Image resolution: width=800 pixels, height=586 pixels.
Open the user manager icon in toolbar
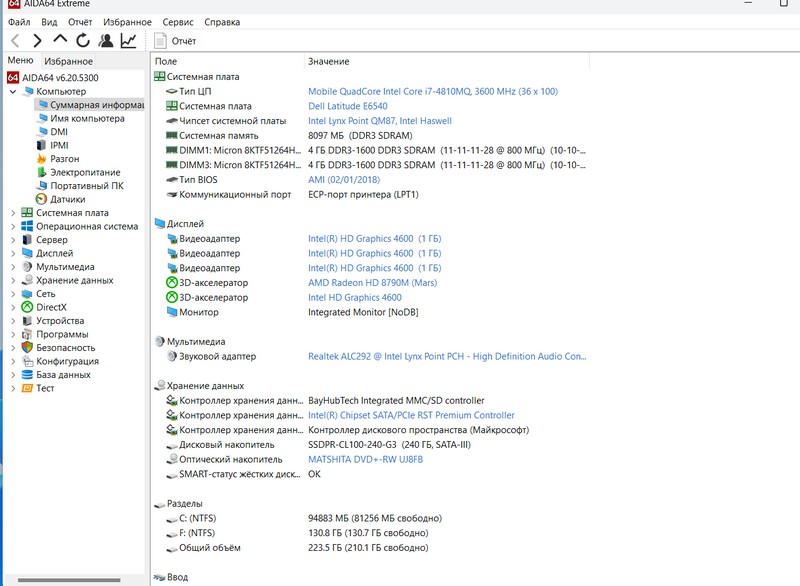click(x=106, y=41)
